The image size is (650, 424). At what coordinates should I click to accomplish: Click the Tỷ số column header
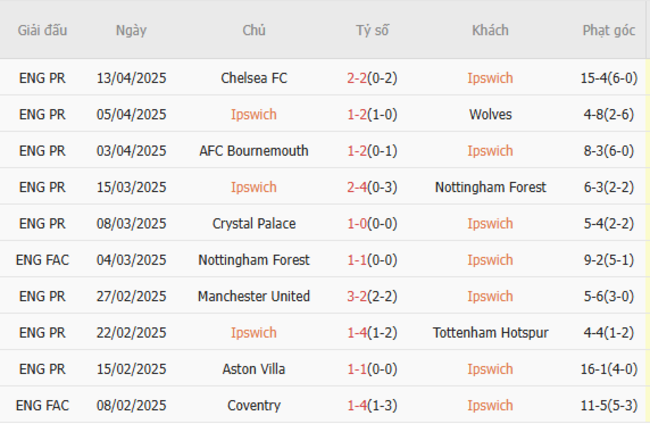pos(372,30)
